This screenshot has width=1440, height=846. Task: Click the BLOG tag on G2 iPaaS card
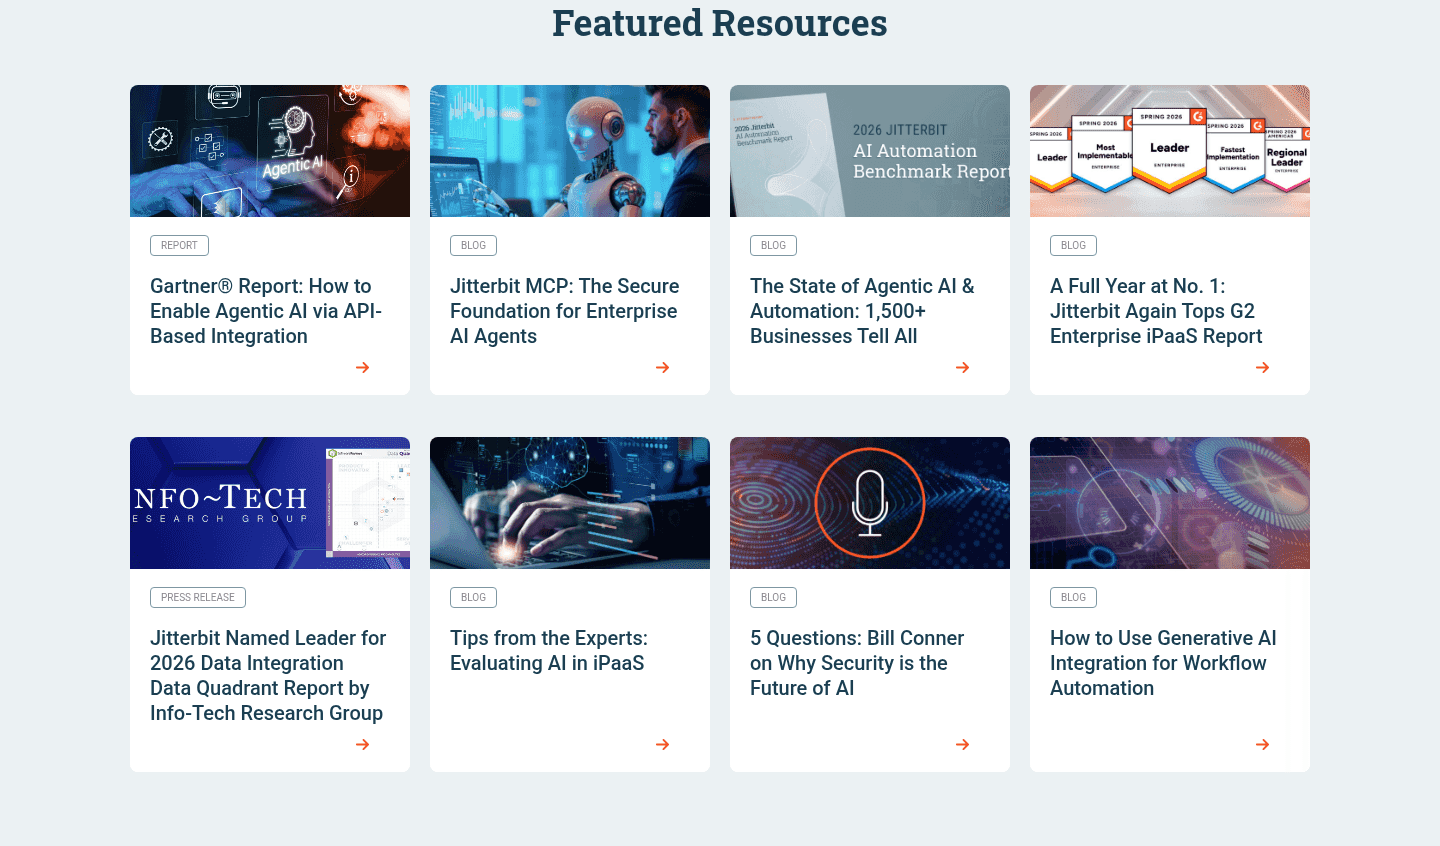click(1073, 245)
